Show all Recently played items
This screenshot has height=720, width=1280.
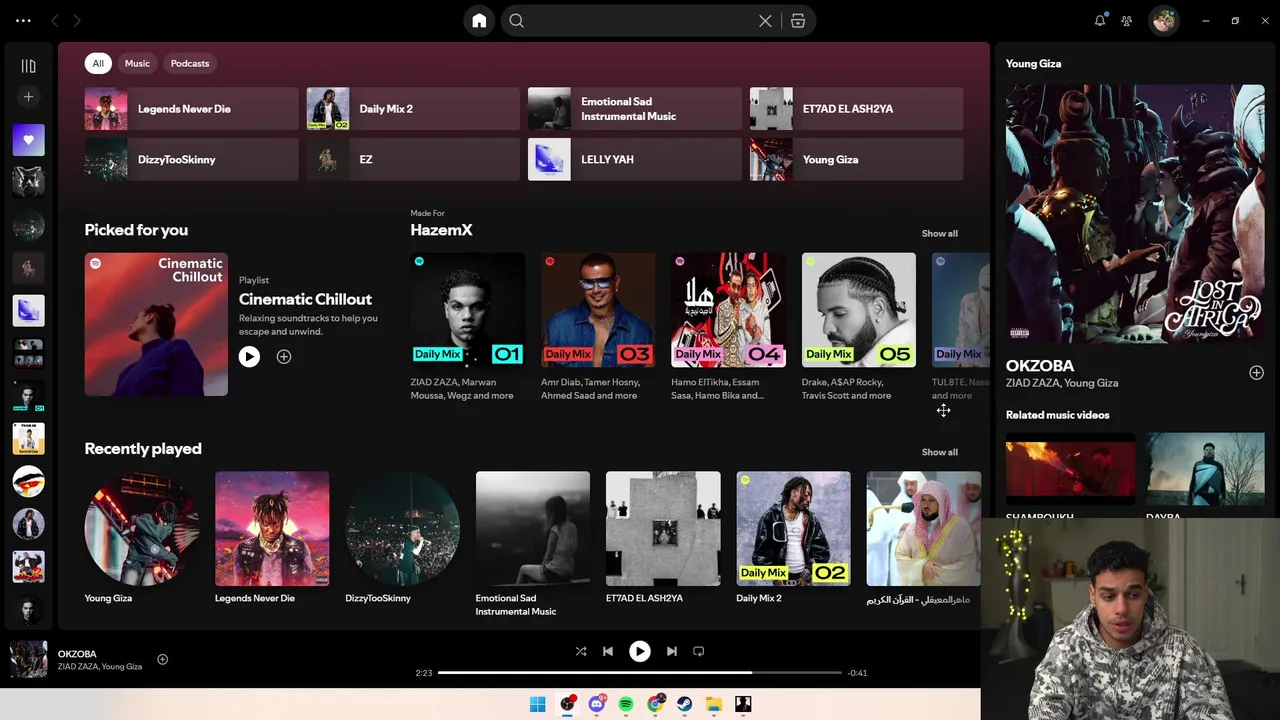tap(939, 452)
